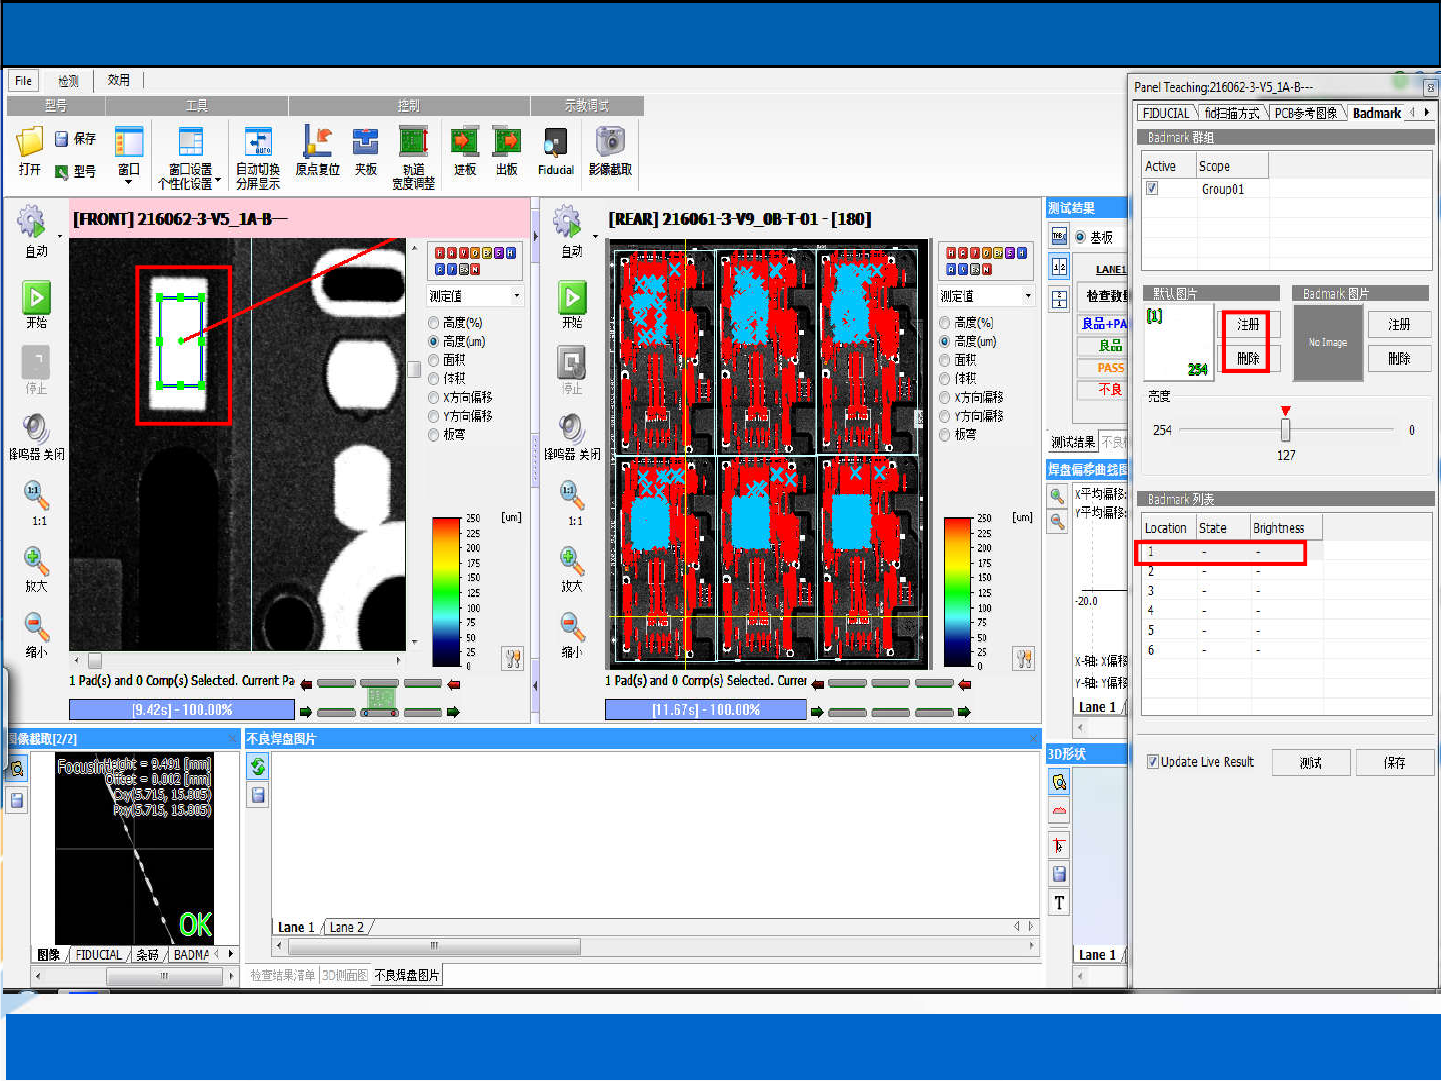Image resolution: width=1441 pixels, height=1081 pixels.
Task: Click the 原点复位 origin reset icon
Action: [x=317, y=143]
